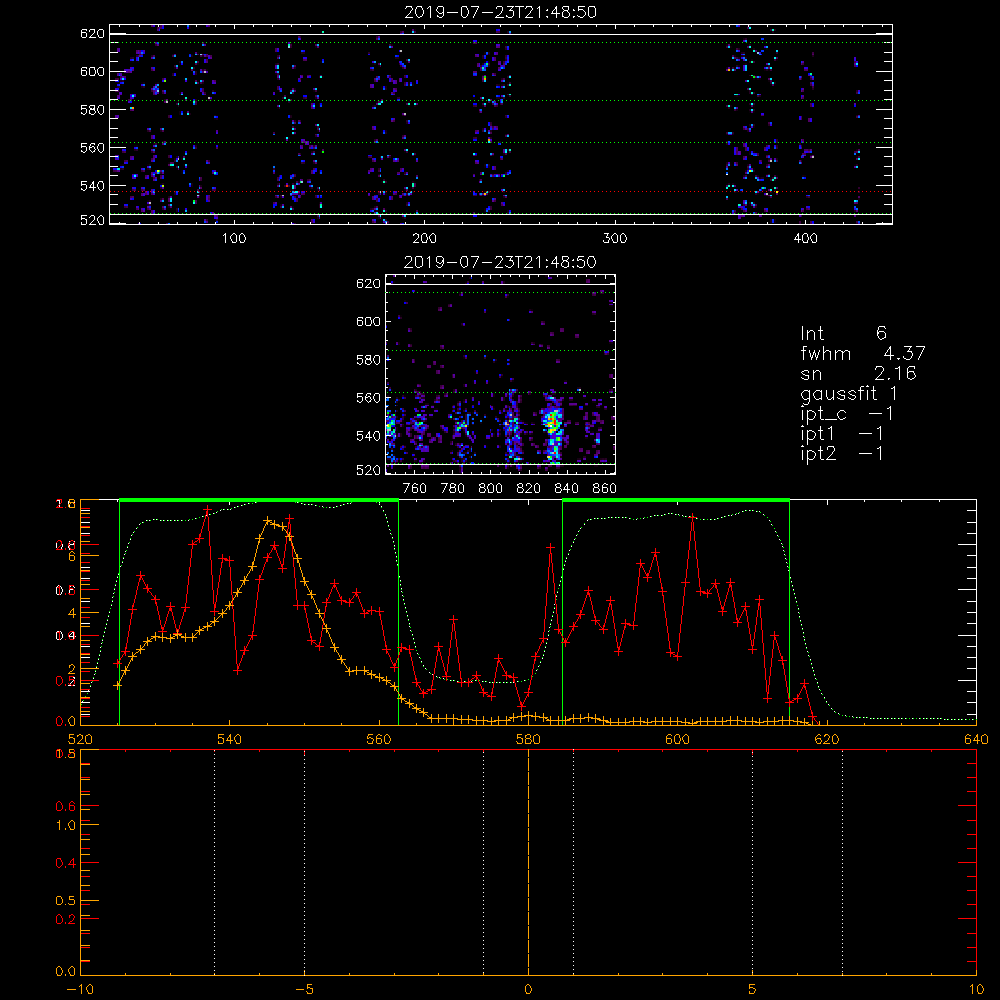Click x-axis label 840 of the small image panel
The image size is (1000, 1000).
coord(566,489)
